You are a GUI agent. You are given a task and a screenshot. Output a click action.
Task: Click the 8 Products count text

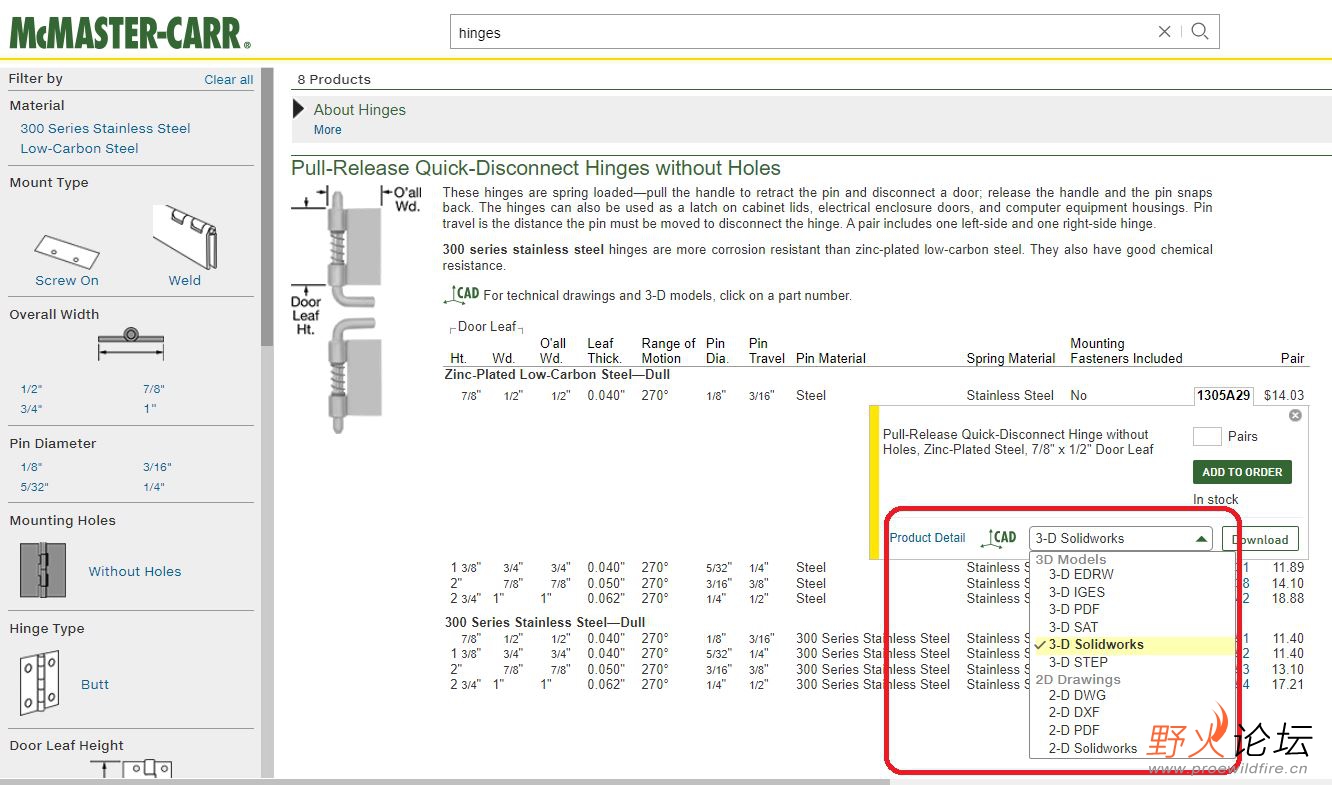point(334,80)
